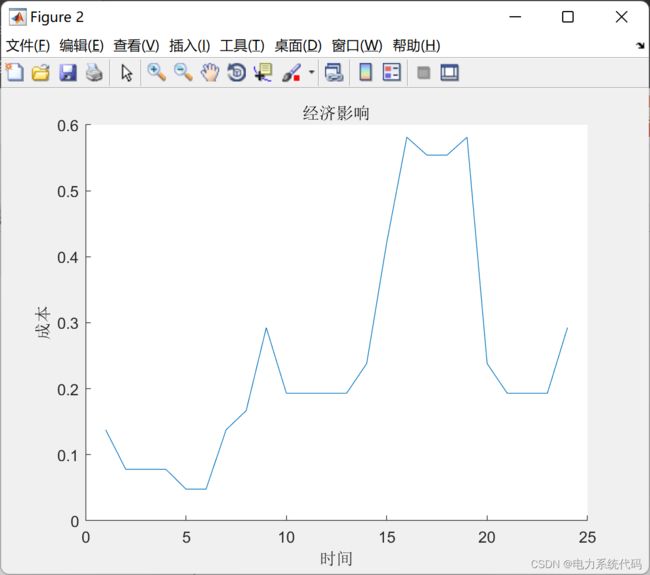Image resolution: width=650 pixels, height=575 pixels.
Task: Enable the Rotate 3D tool
Action: coord(237,73)
